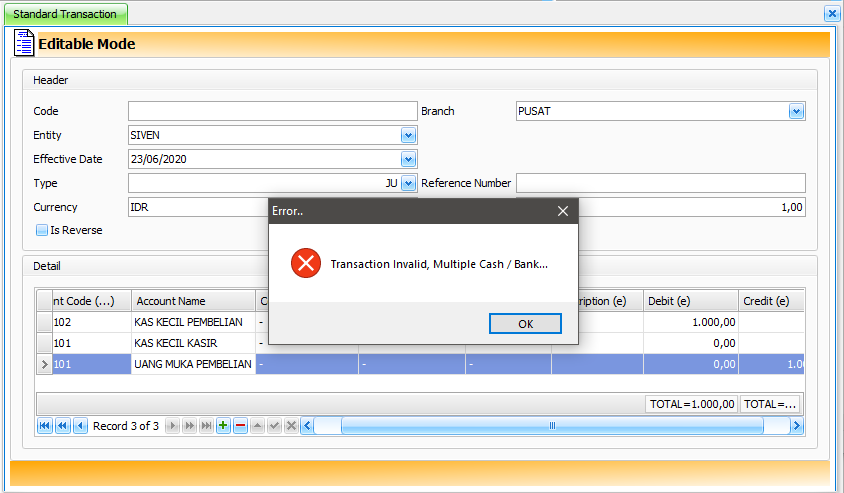The width and height of the screenshot is (844, 493).
Task: Cancel edit with grey X icon
Action: coord(291,426)
